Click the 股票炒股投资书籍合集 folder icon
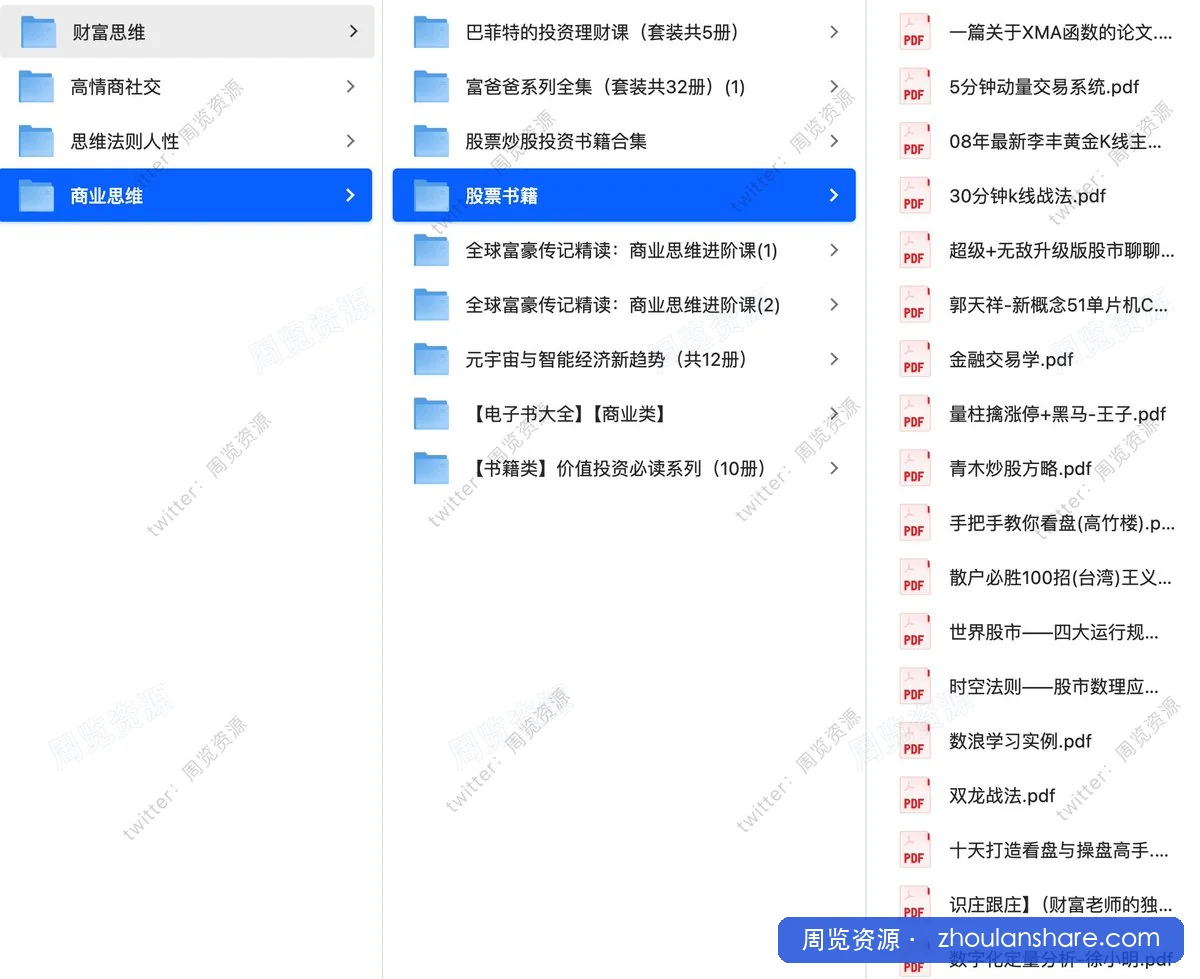This screenshot has width=1200, height=979. (x=431, y=141)
